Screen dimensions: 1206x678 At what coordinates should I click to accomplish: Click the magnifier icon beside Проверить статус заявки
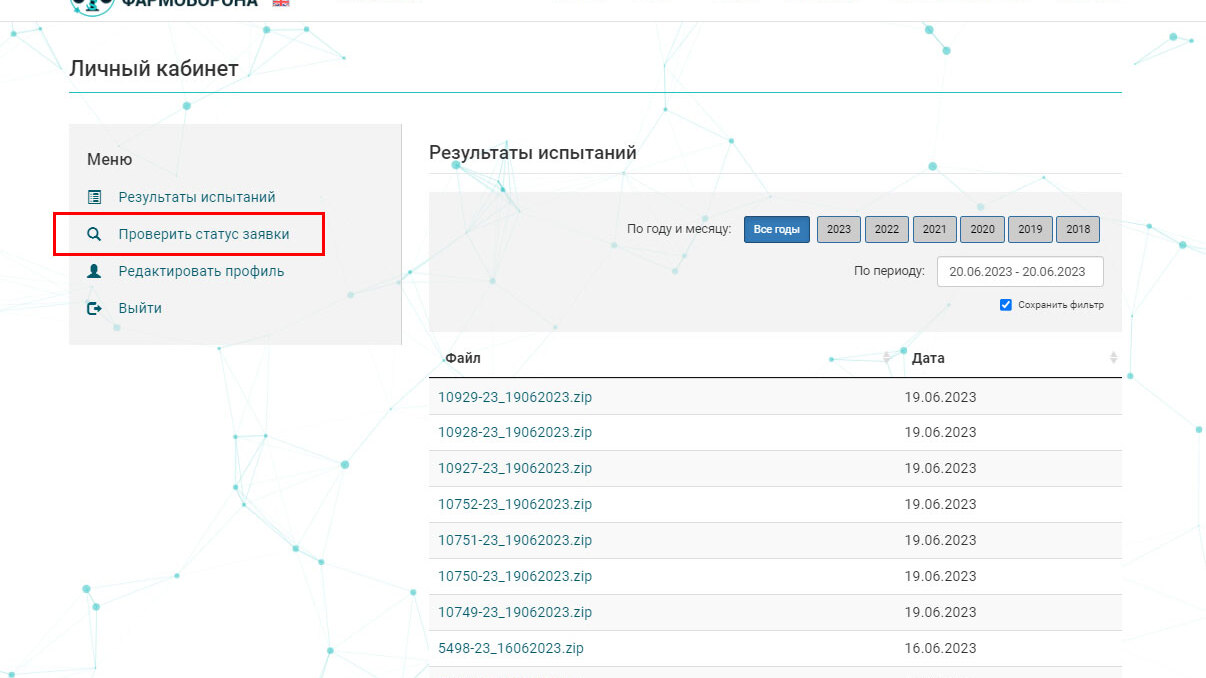[x=95, y=234]
